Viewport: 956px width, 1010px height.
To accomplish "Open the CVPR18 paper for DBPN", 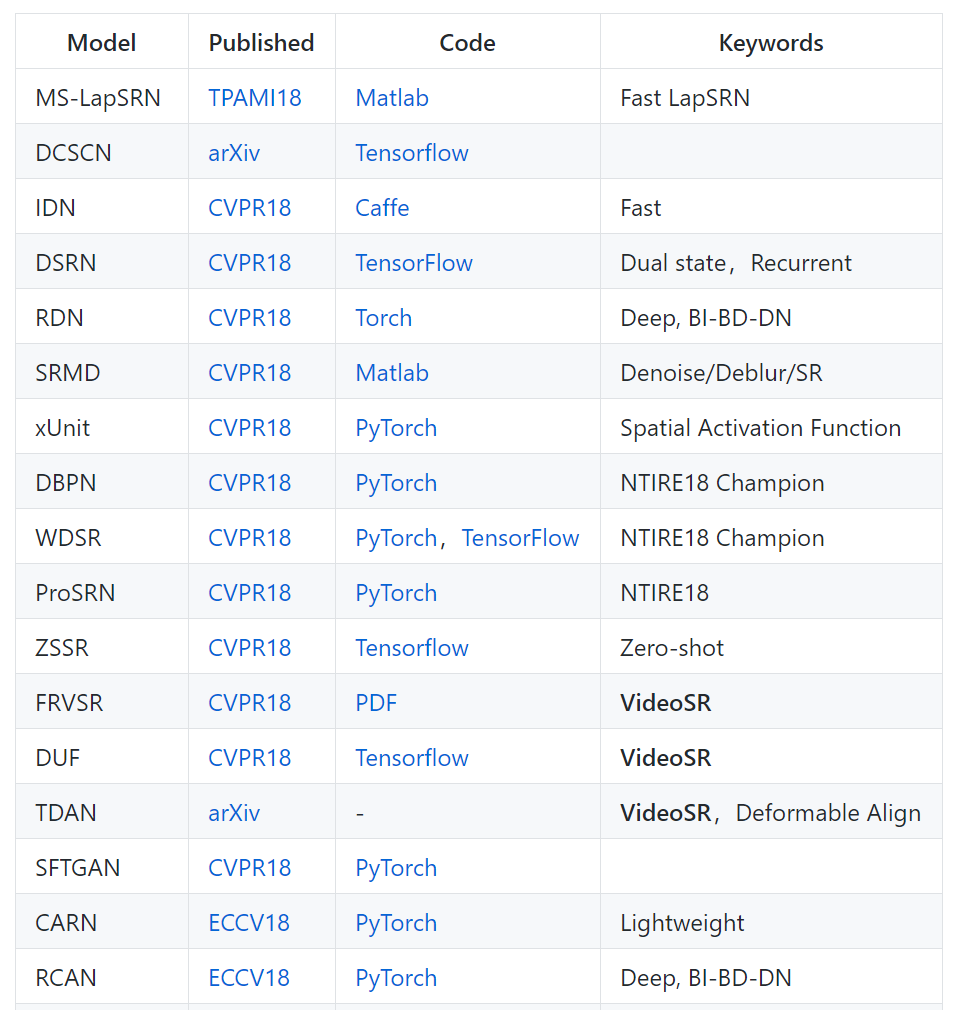I will pyautogui.click(x=249, y=483).
